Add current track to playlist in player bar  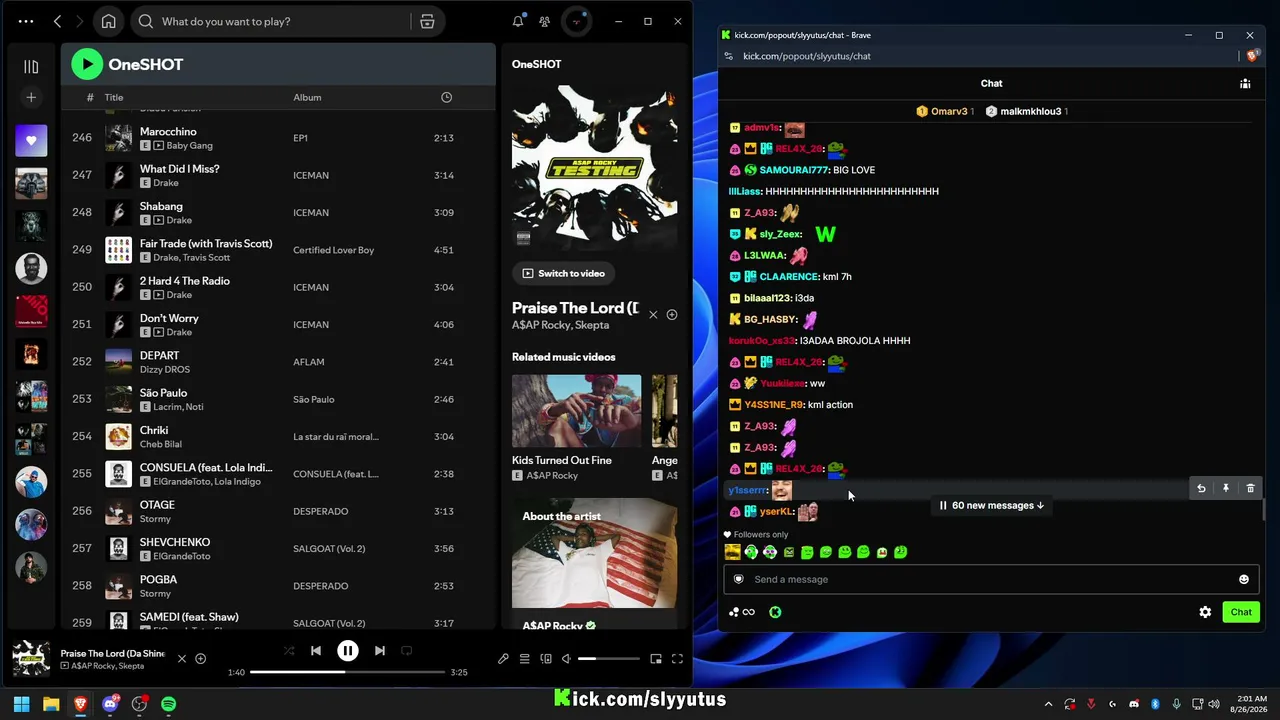tap(200, 658)
